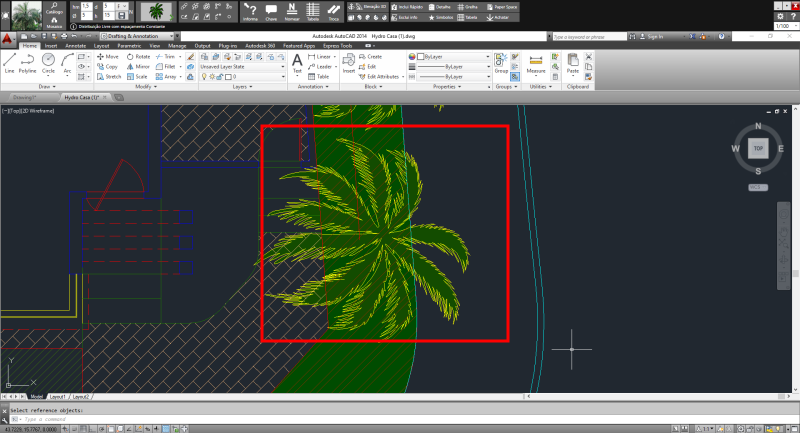Open the Annotate ribbon tab

(76, 46)
